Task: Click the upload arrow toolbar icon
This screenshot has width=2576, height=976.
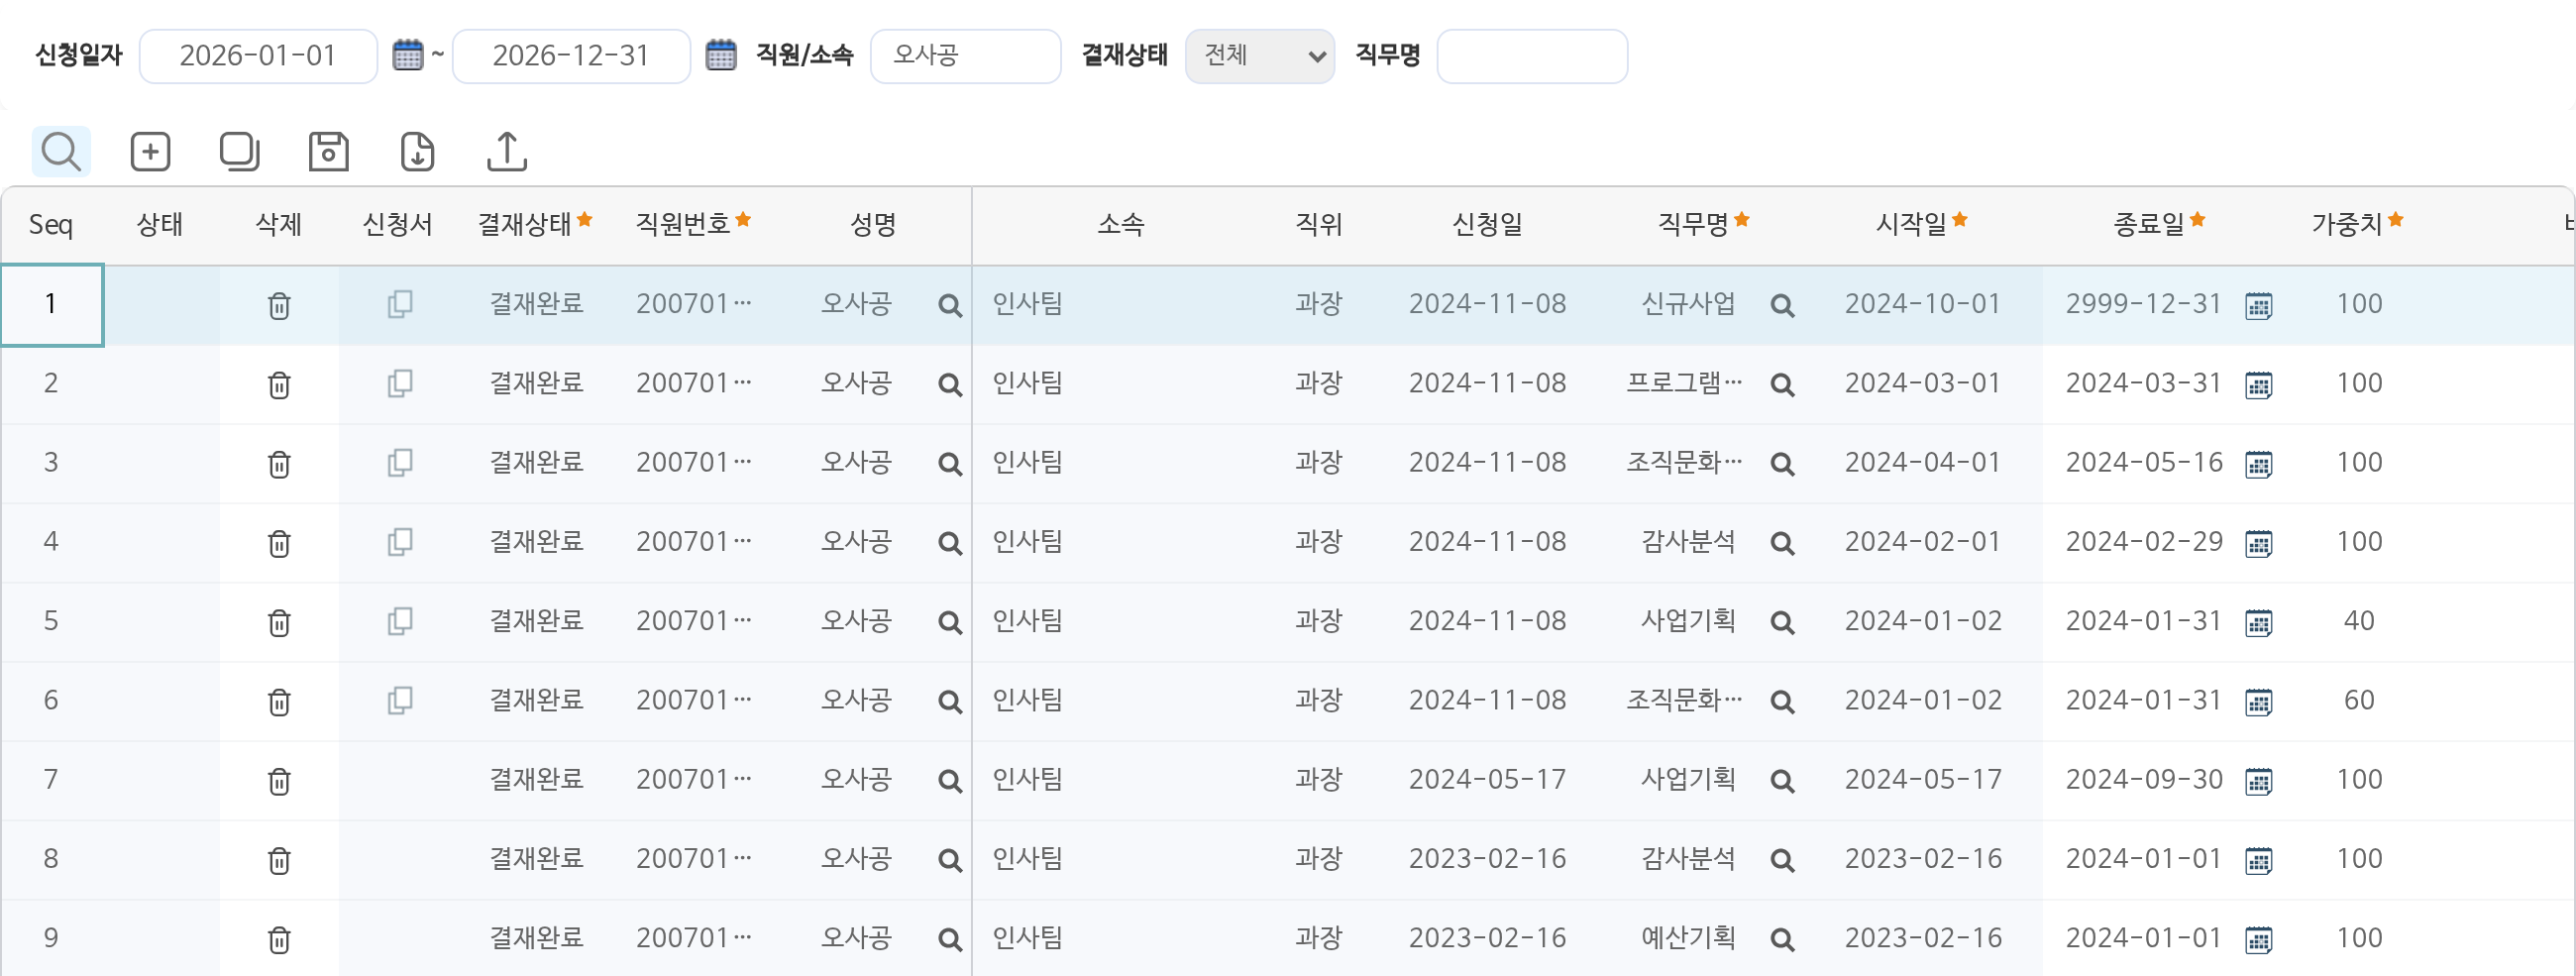Action: click(507, 152)
